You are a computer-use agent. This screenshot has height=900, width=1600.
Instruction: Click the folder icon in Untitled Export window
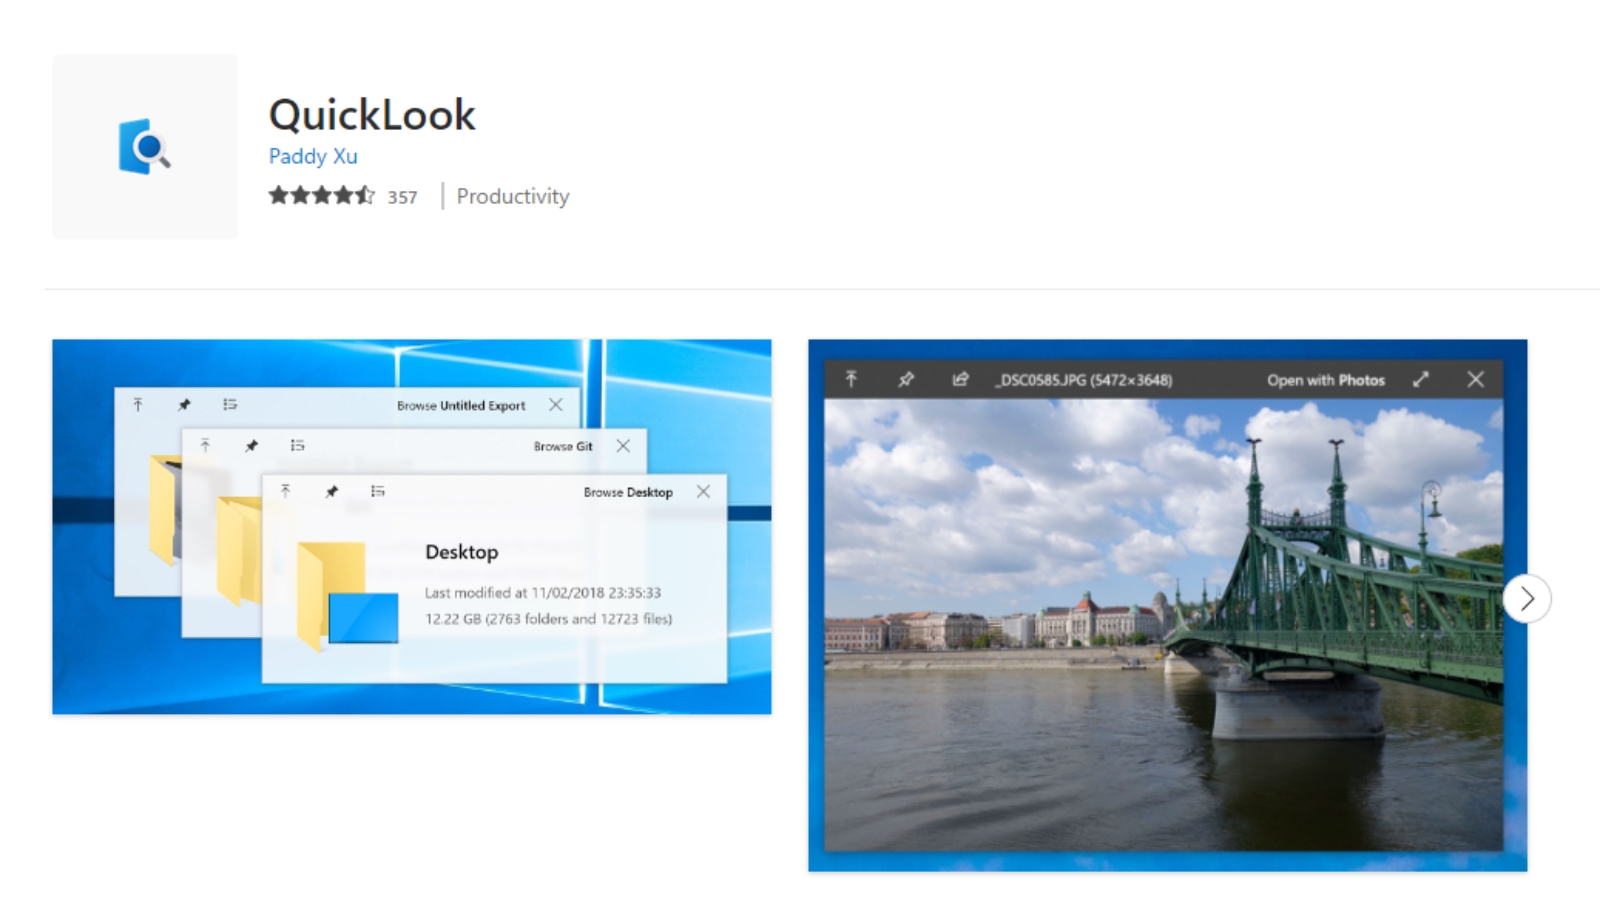(165, 510)
